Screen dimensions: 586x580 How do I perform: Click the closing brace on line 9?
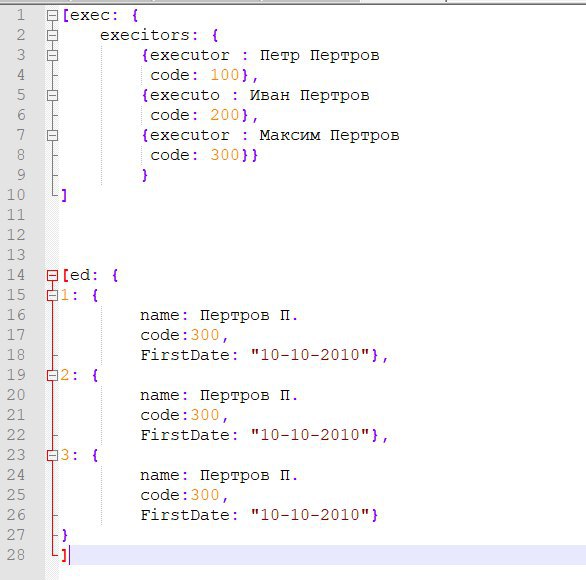click(x=145, y=175)
